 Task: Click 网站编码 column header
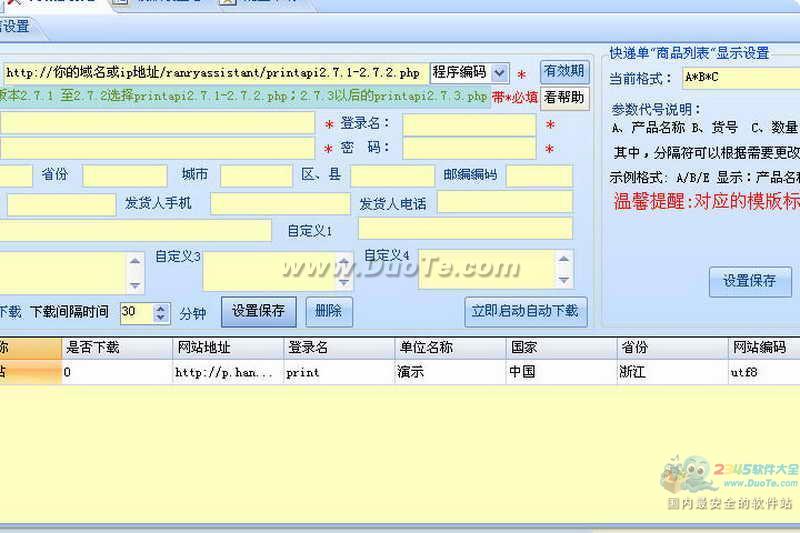(764, 348)
